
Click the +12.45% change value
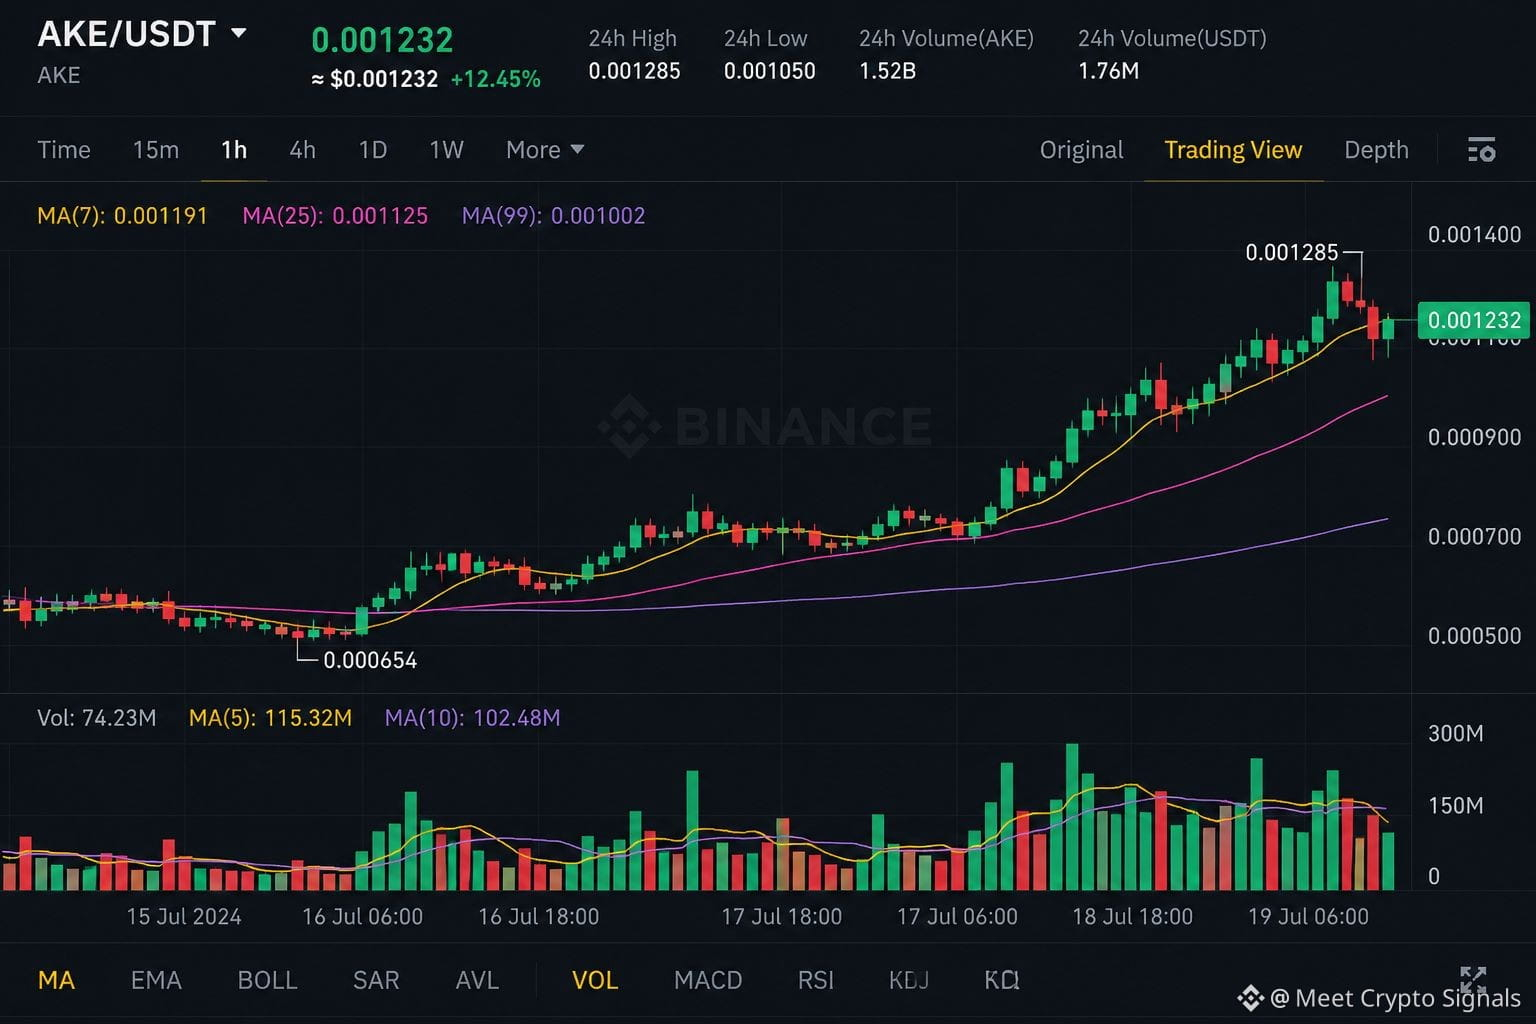click(495, 79)
